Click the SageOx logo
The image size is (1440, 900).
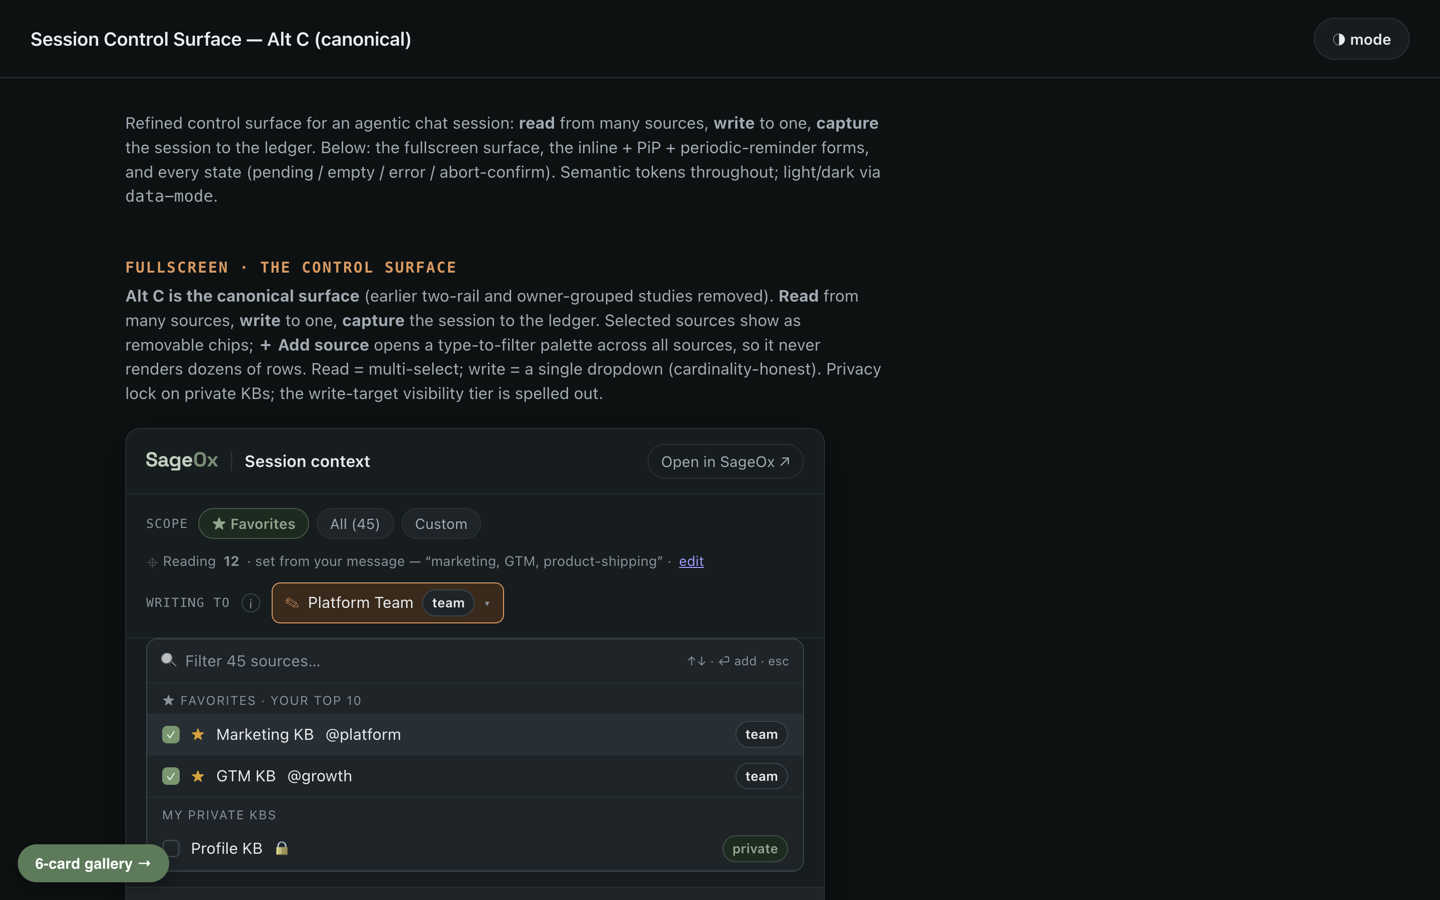pyautogui.click(x=182, y=460)
